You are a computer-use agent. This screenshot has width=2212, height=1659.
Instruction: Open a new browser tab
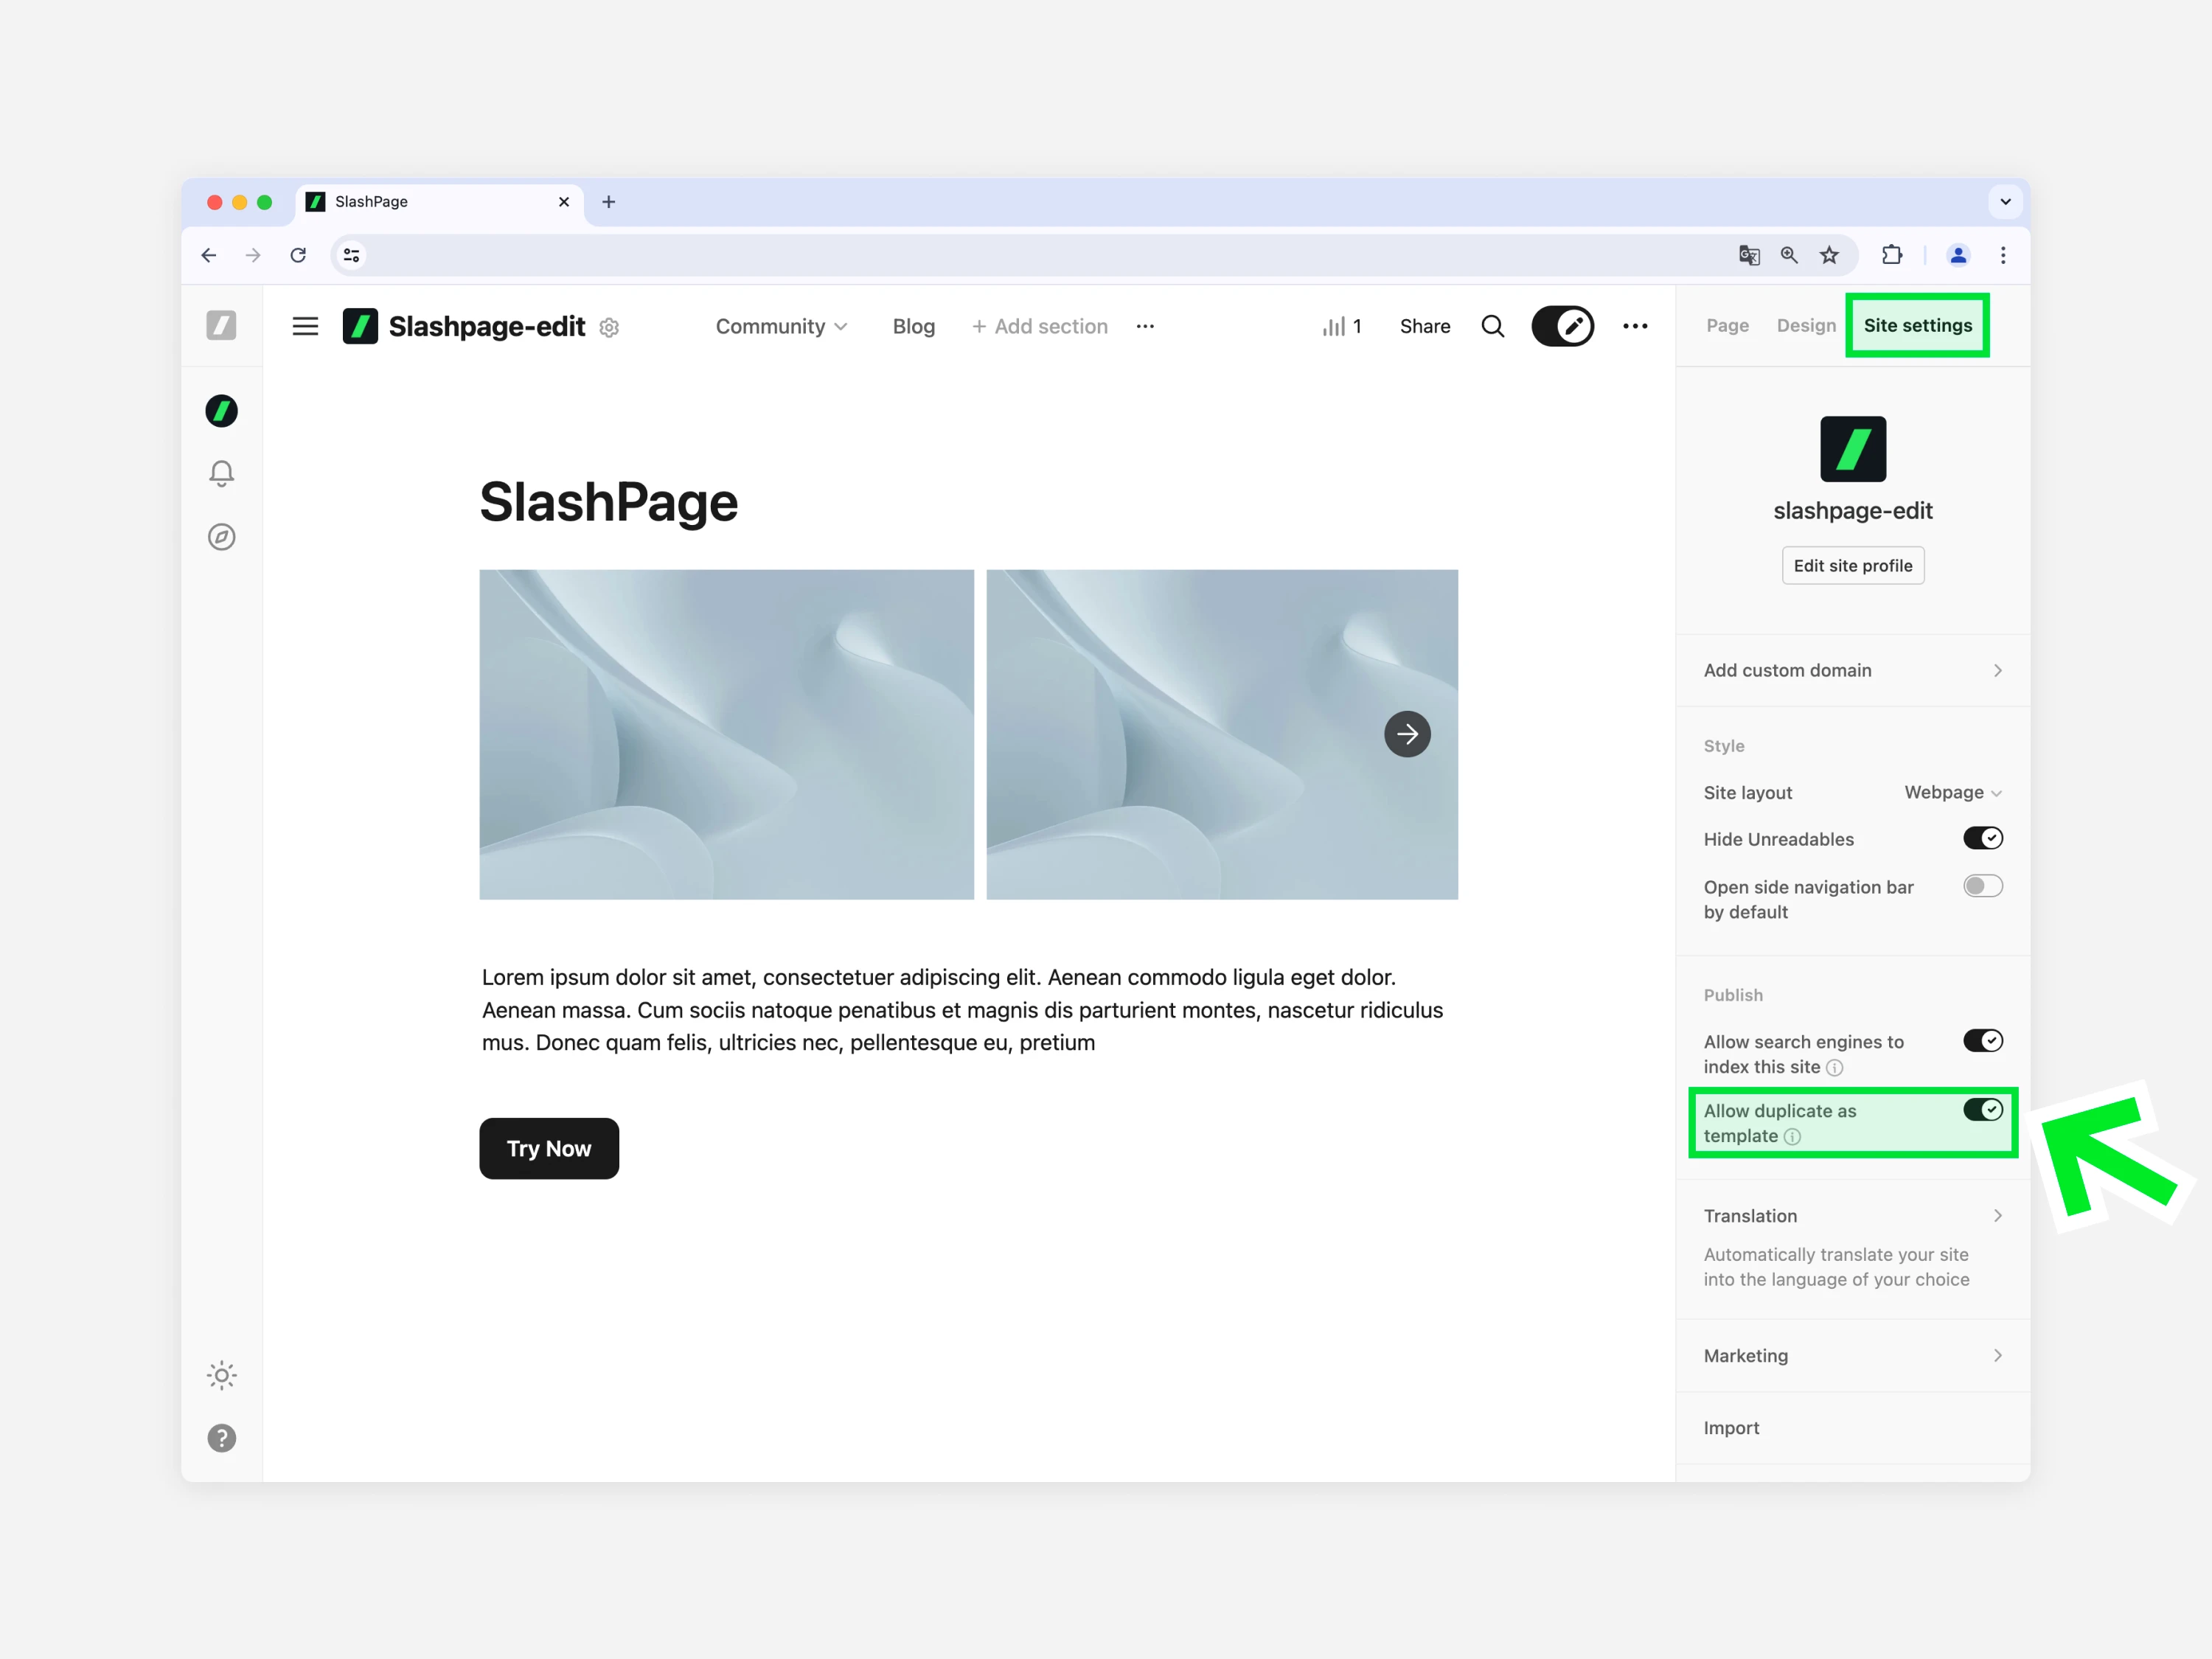608,202
